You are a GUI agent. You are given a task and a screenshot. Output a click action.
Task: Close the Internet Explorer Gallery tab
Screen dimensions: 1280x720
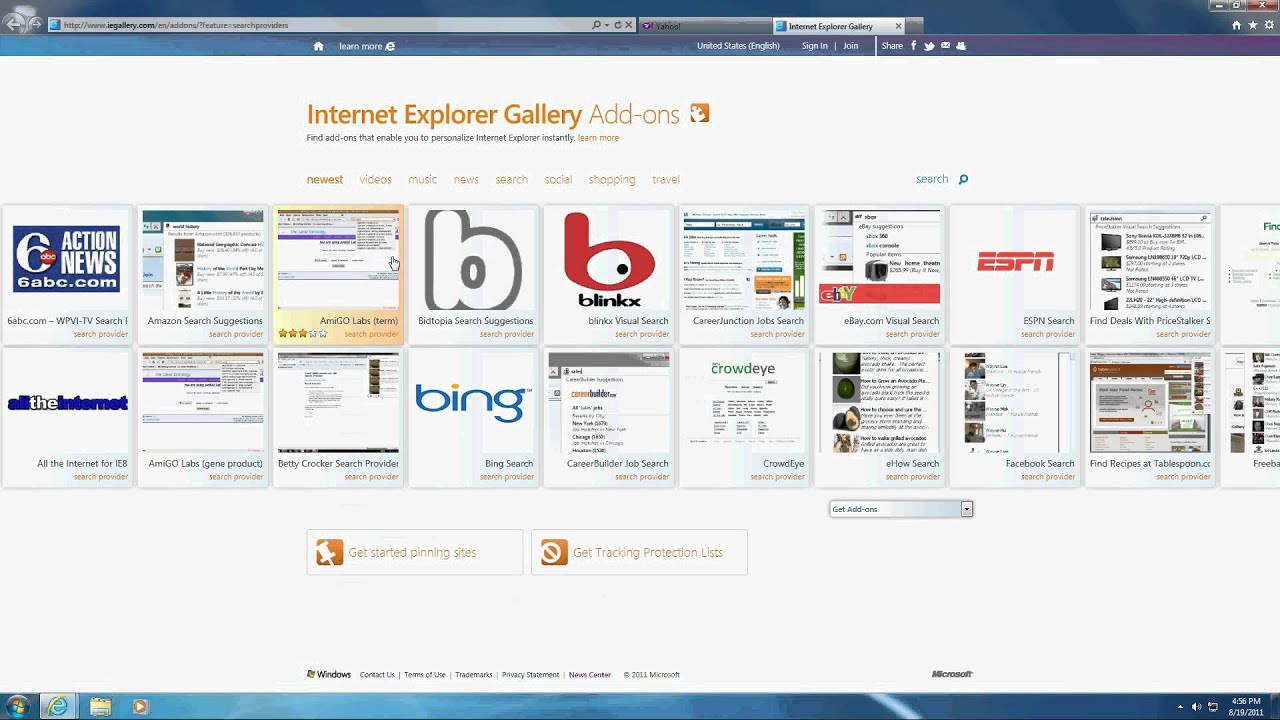pos(898,26)
